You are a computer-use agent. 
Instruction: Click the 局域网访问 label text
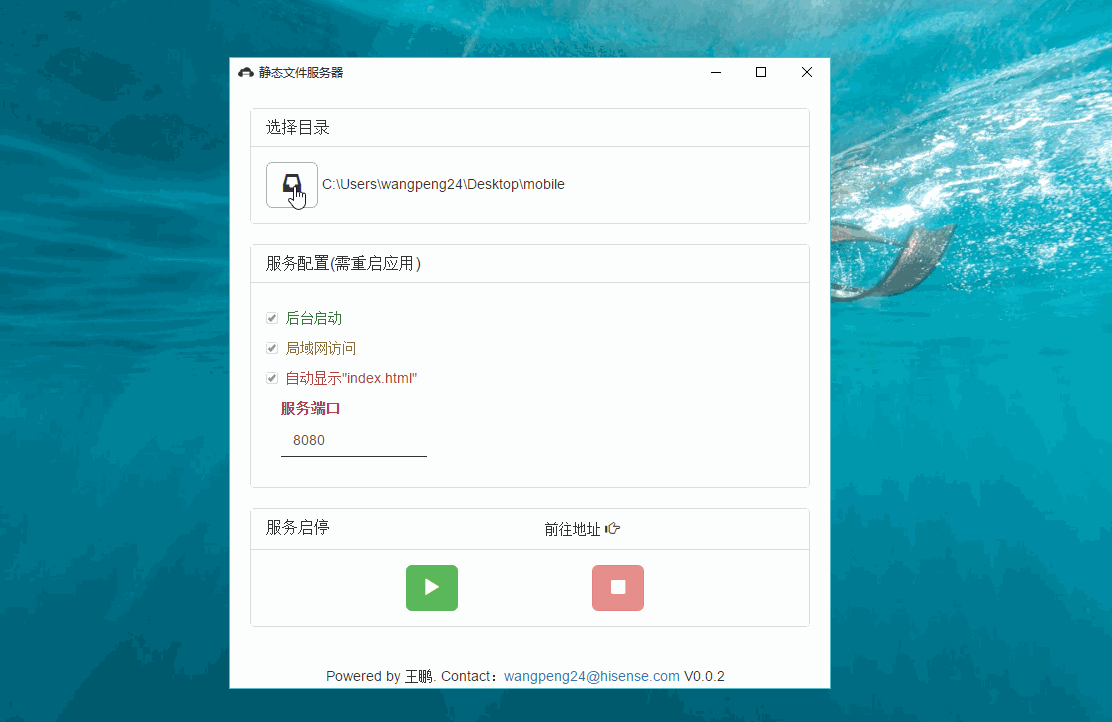pos(321,348)
